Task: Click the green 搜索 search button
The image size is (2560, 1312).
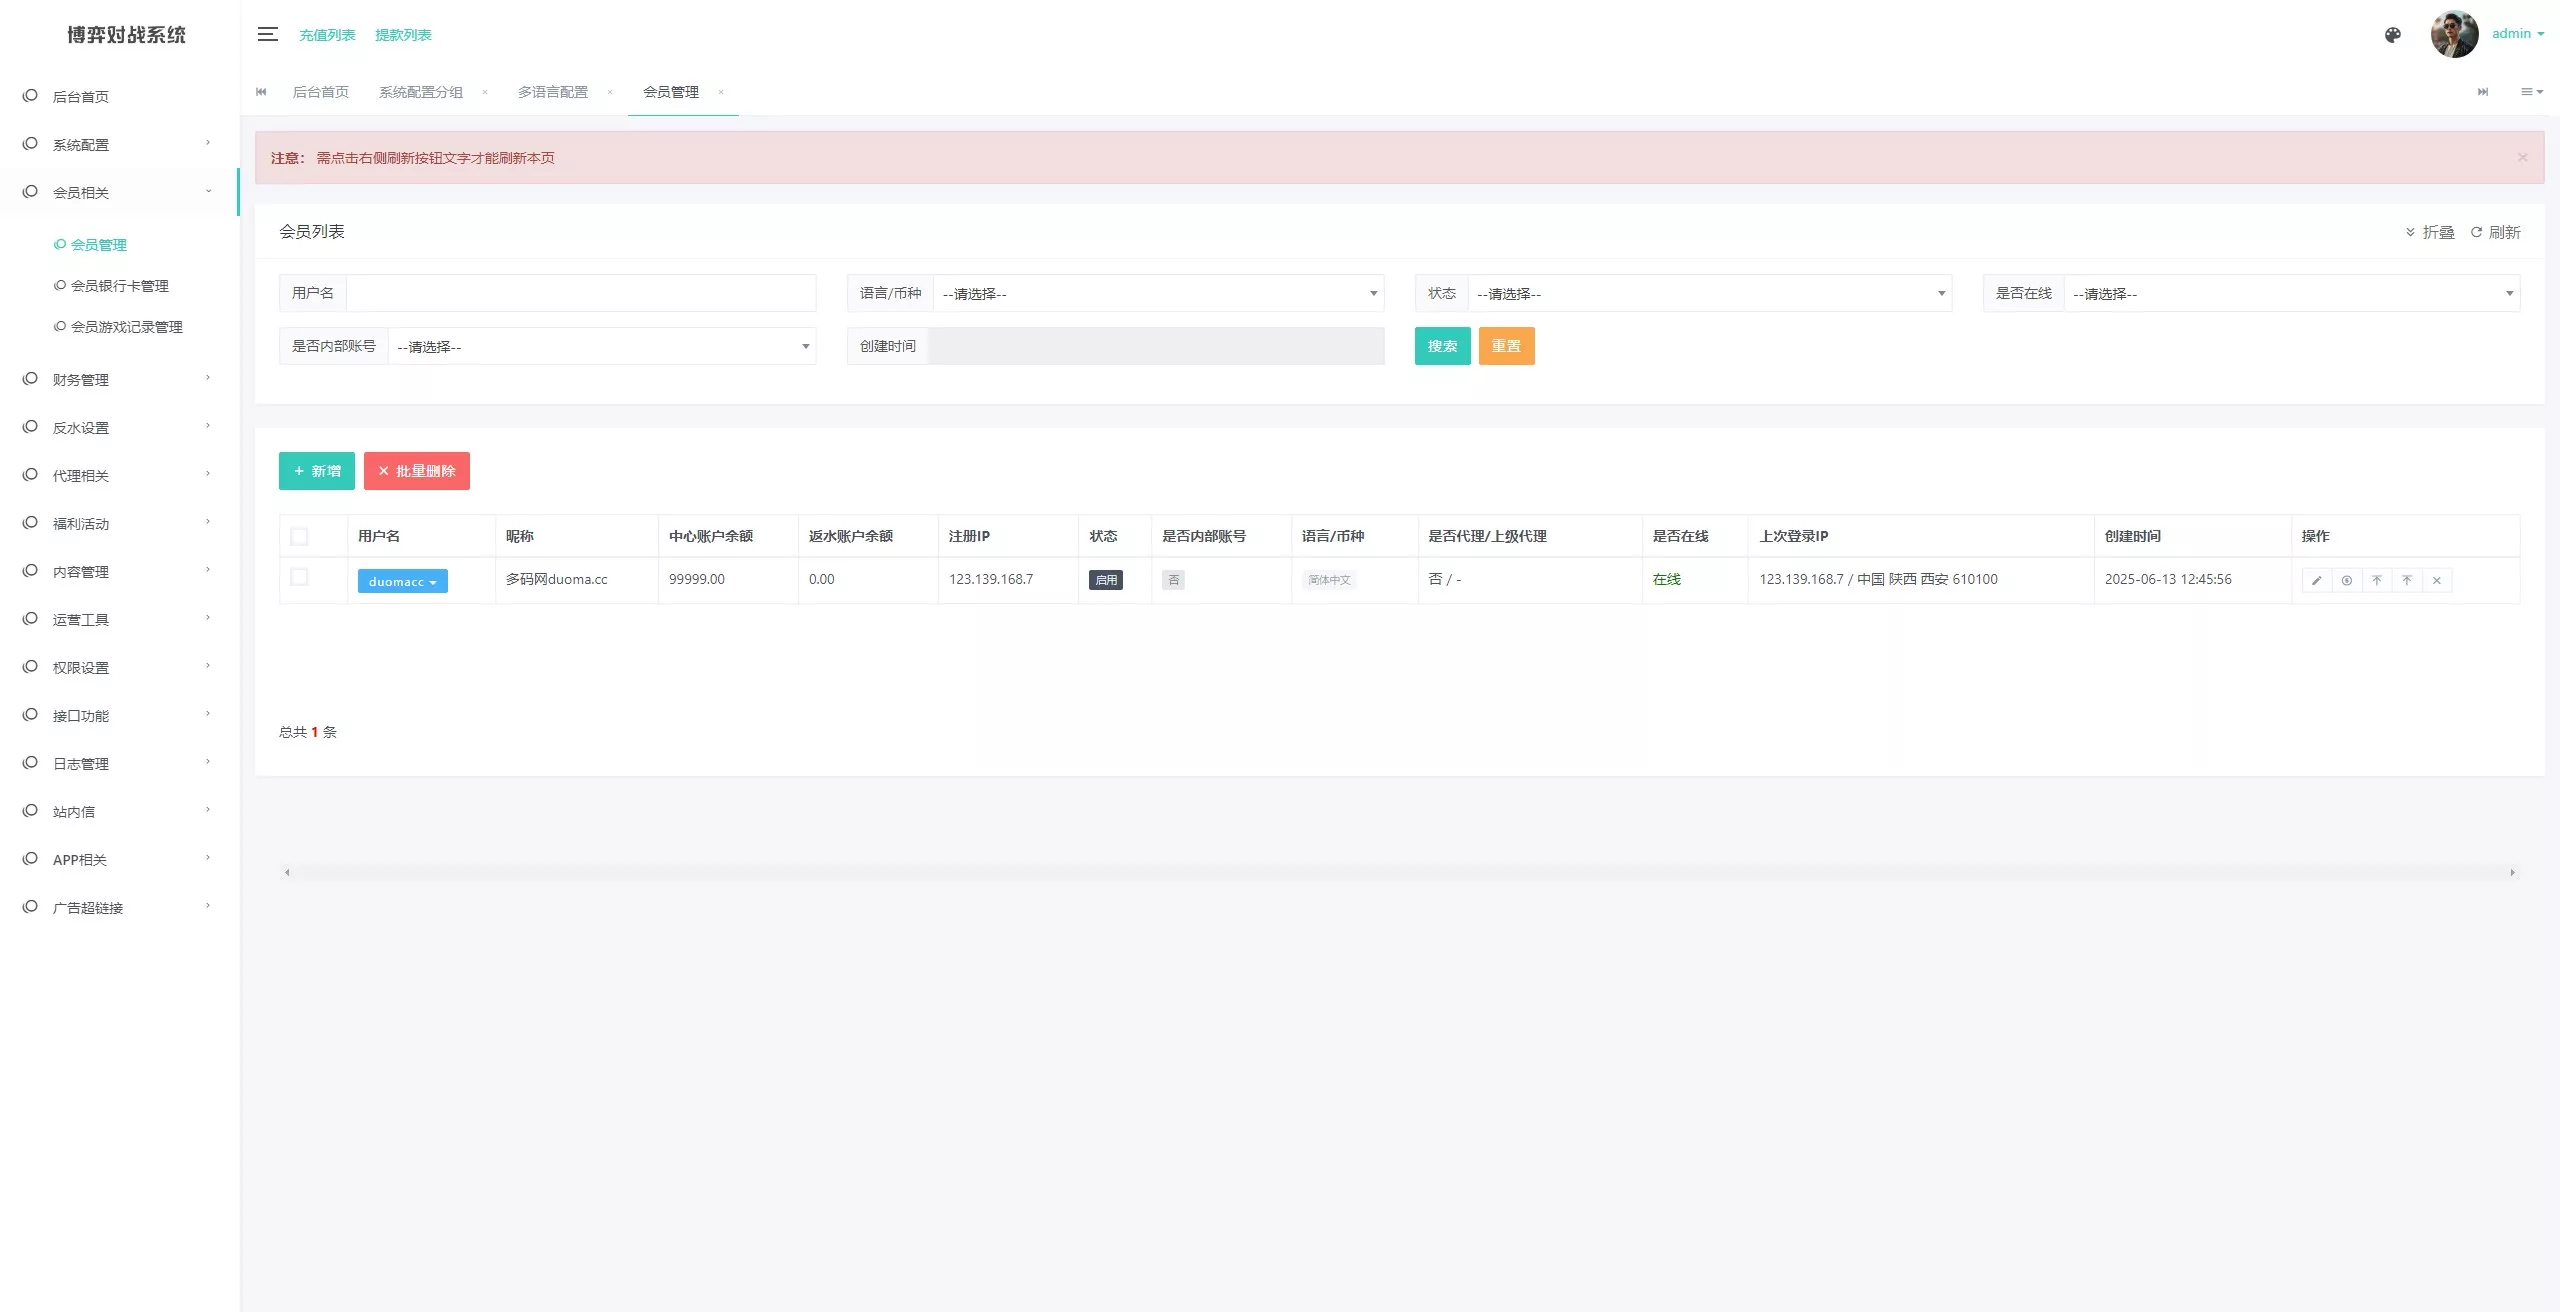Action: click(x=1442, y=346)
